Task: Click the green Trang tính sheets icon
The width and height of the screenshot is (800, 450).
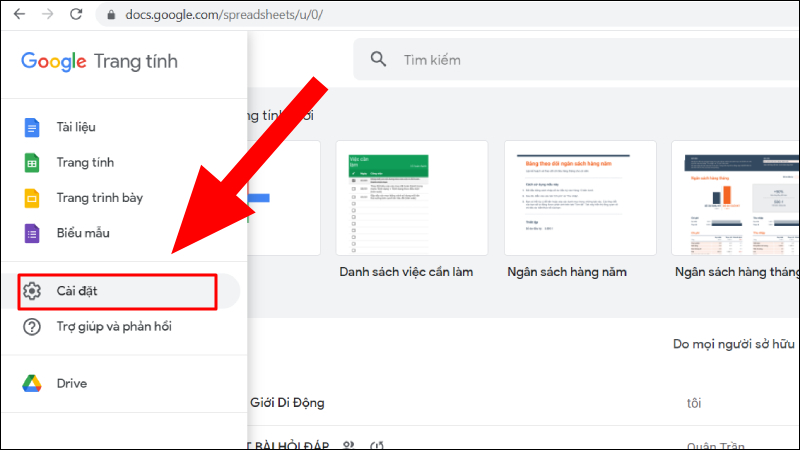Action: pos(32,163)
